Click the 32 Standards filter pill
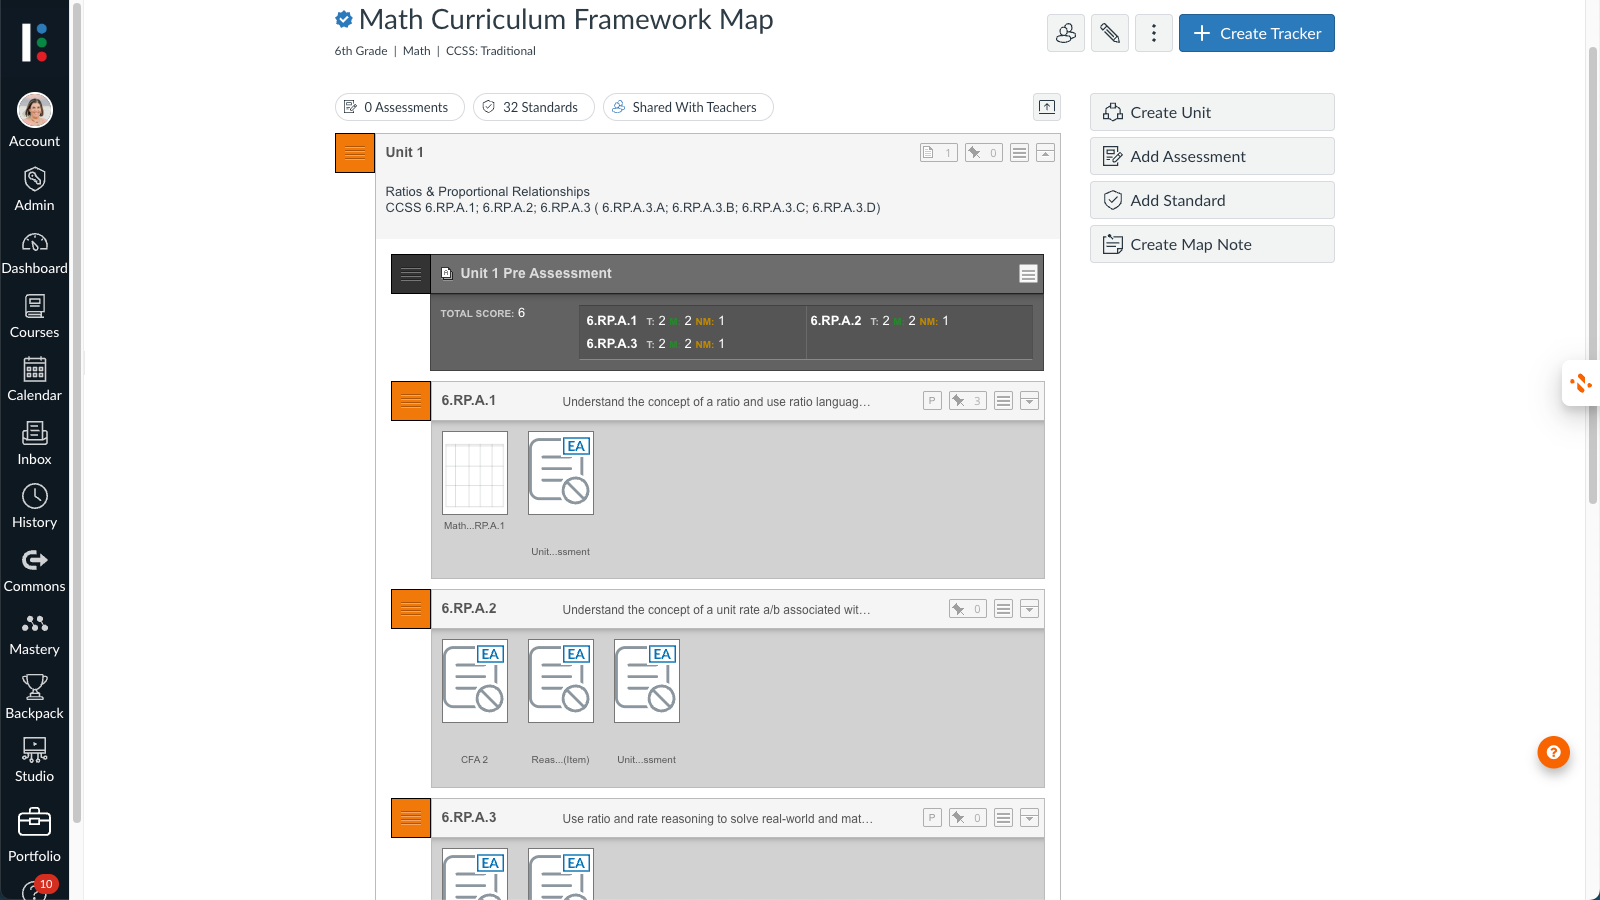This screenshot has height=900, width=1600. pyautogui.click(x=533, y=107)
